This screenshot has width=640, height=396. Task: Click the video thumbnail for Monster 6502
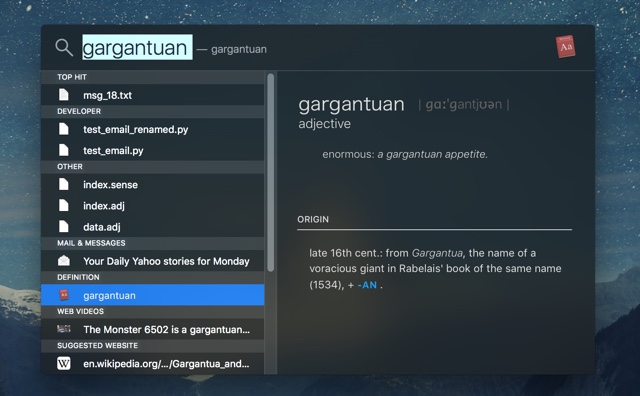(x=64, y=329)
